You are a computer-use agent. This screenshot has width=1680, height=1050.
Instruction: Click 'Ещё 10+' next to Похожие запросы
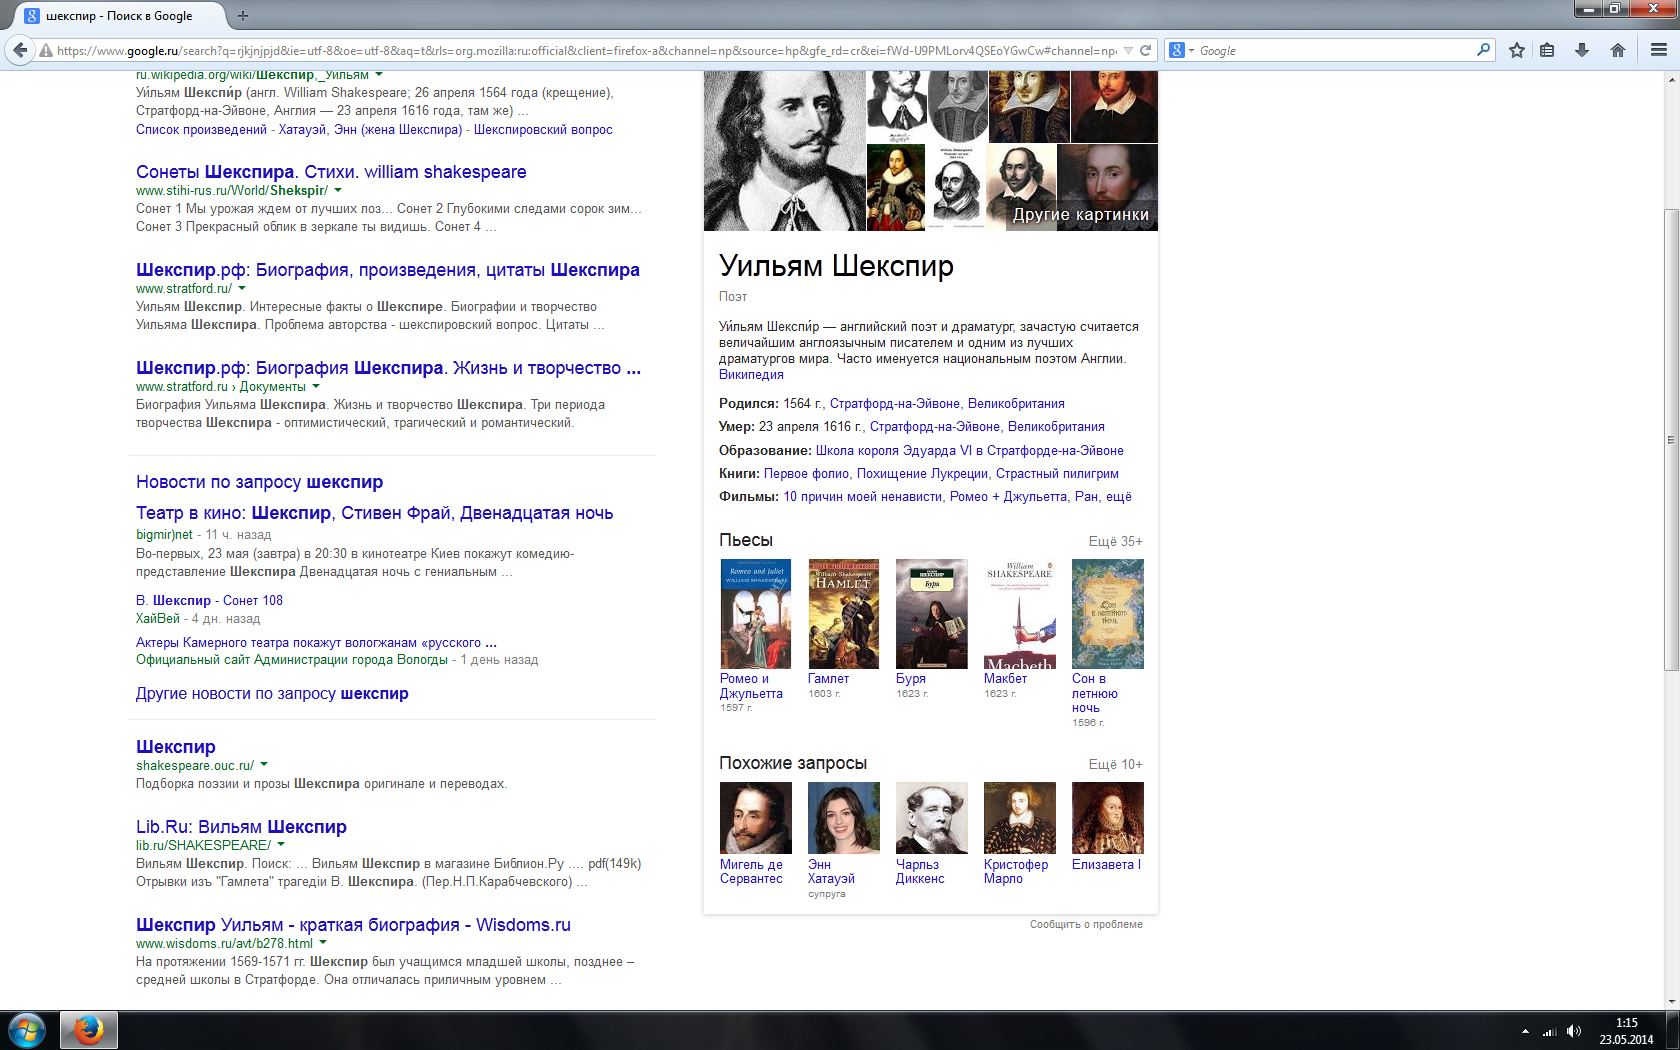[1115, 764]
